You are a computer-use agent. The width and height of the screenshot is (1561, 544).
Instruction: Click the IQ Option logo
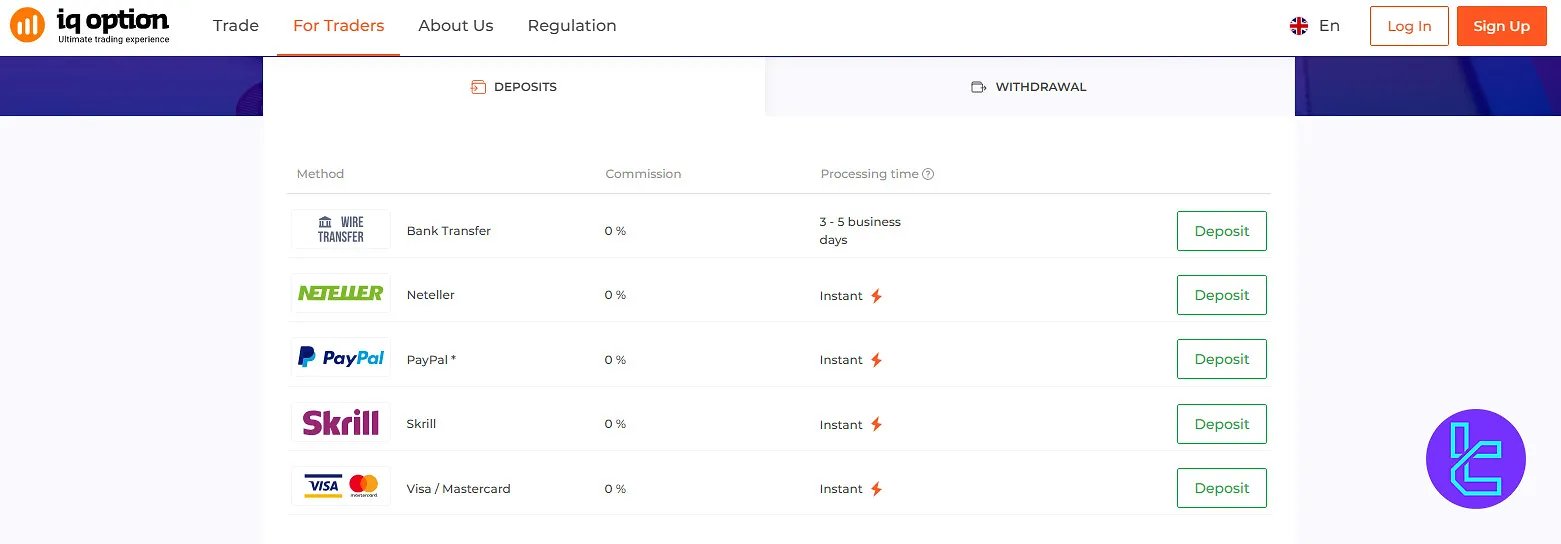[x=90, y=26]
